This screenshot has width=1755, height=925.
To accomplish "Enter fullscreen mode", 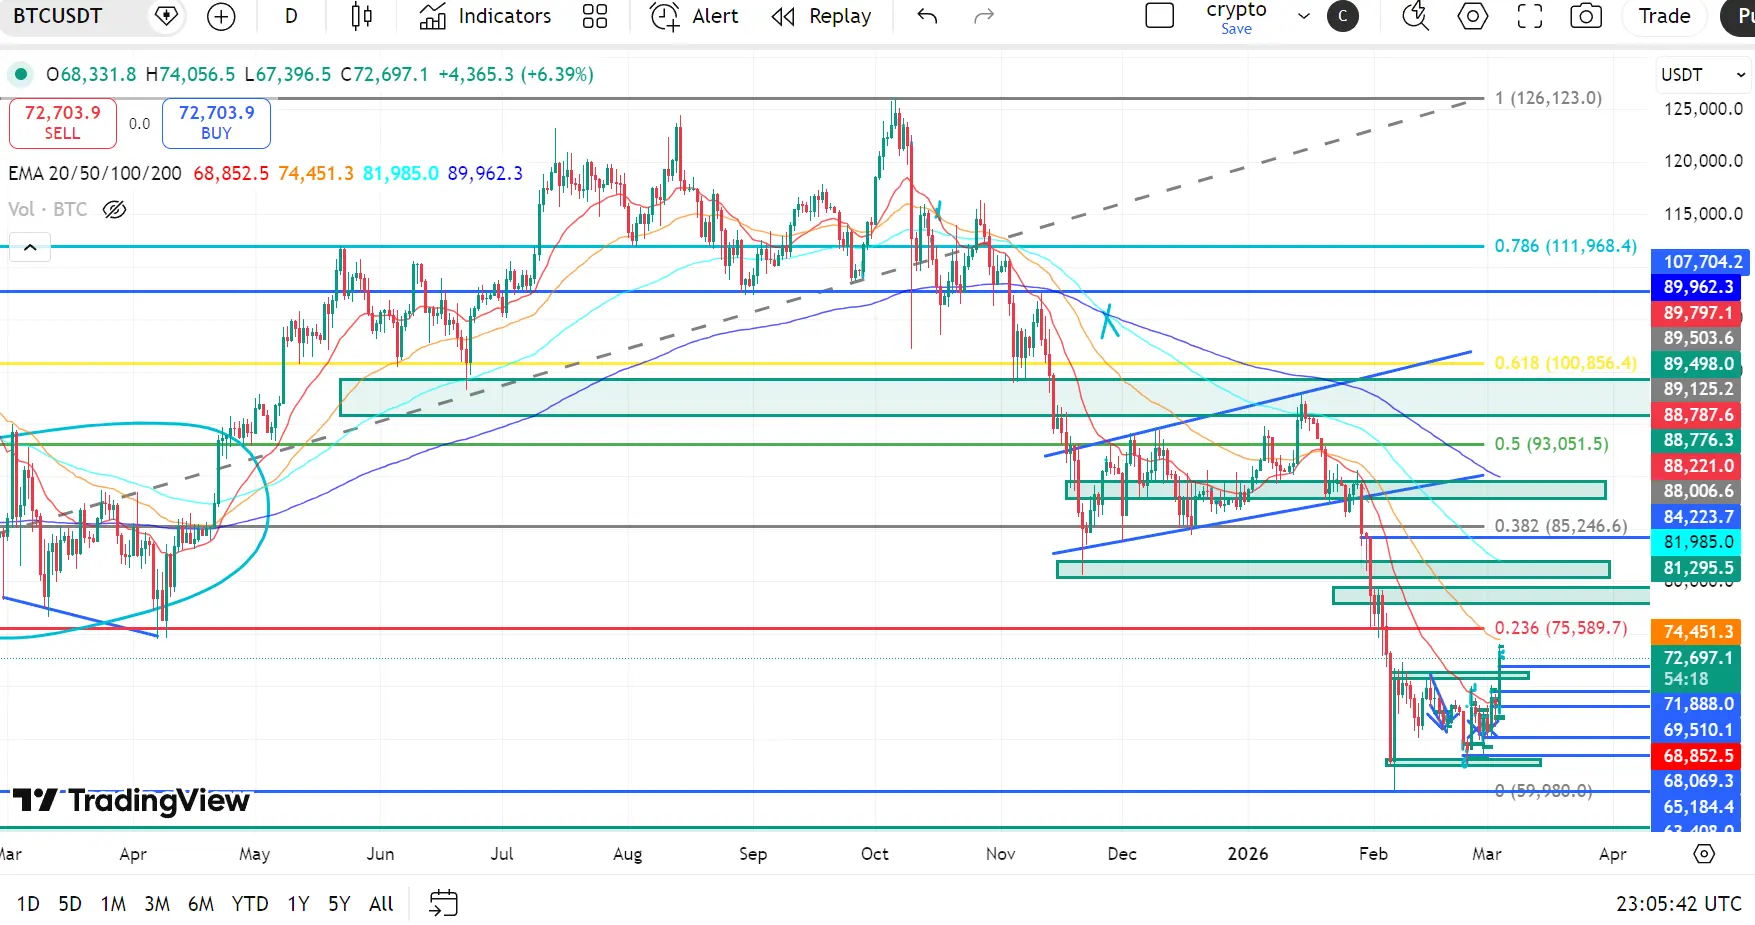I will (x=1530, y=16).
